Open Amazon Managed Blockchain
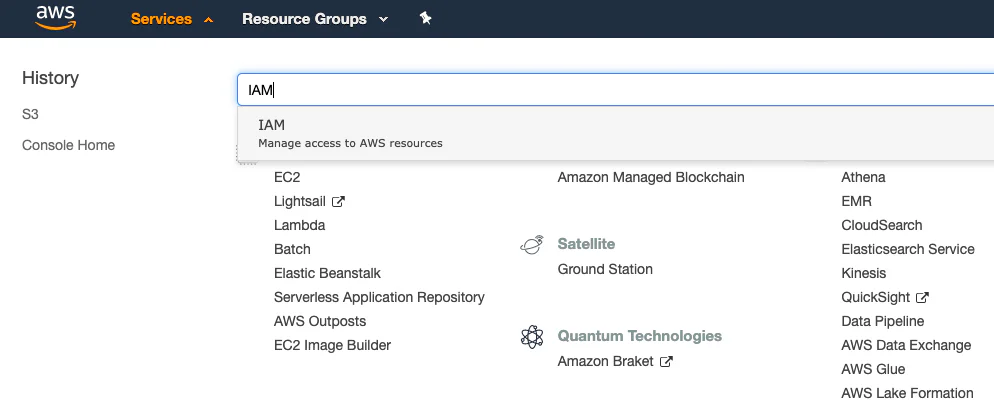The image size is (994, 401). pos(651,177)
